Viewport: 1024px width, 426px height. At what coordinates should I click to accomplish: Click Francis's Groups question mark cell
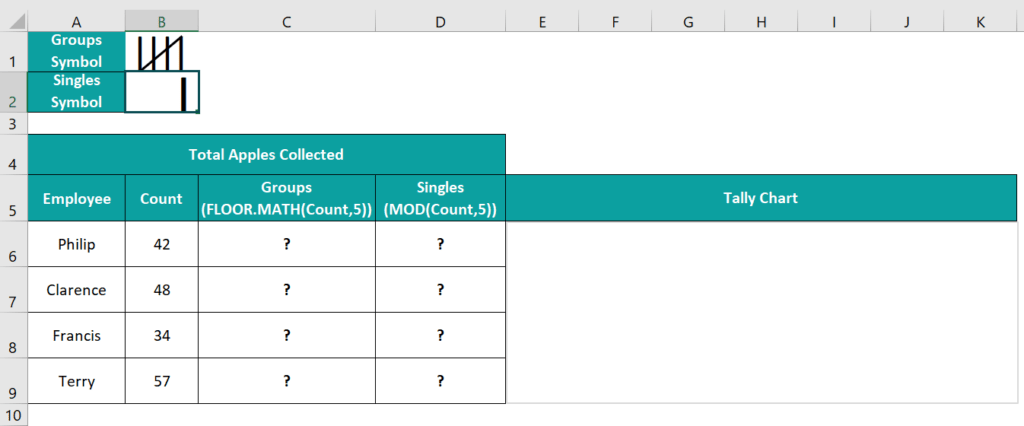[x=287, y=335]
